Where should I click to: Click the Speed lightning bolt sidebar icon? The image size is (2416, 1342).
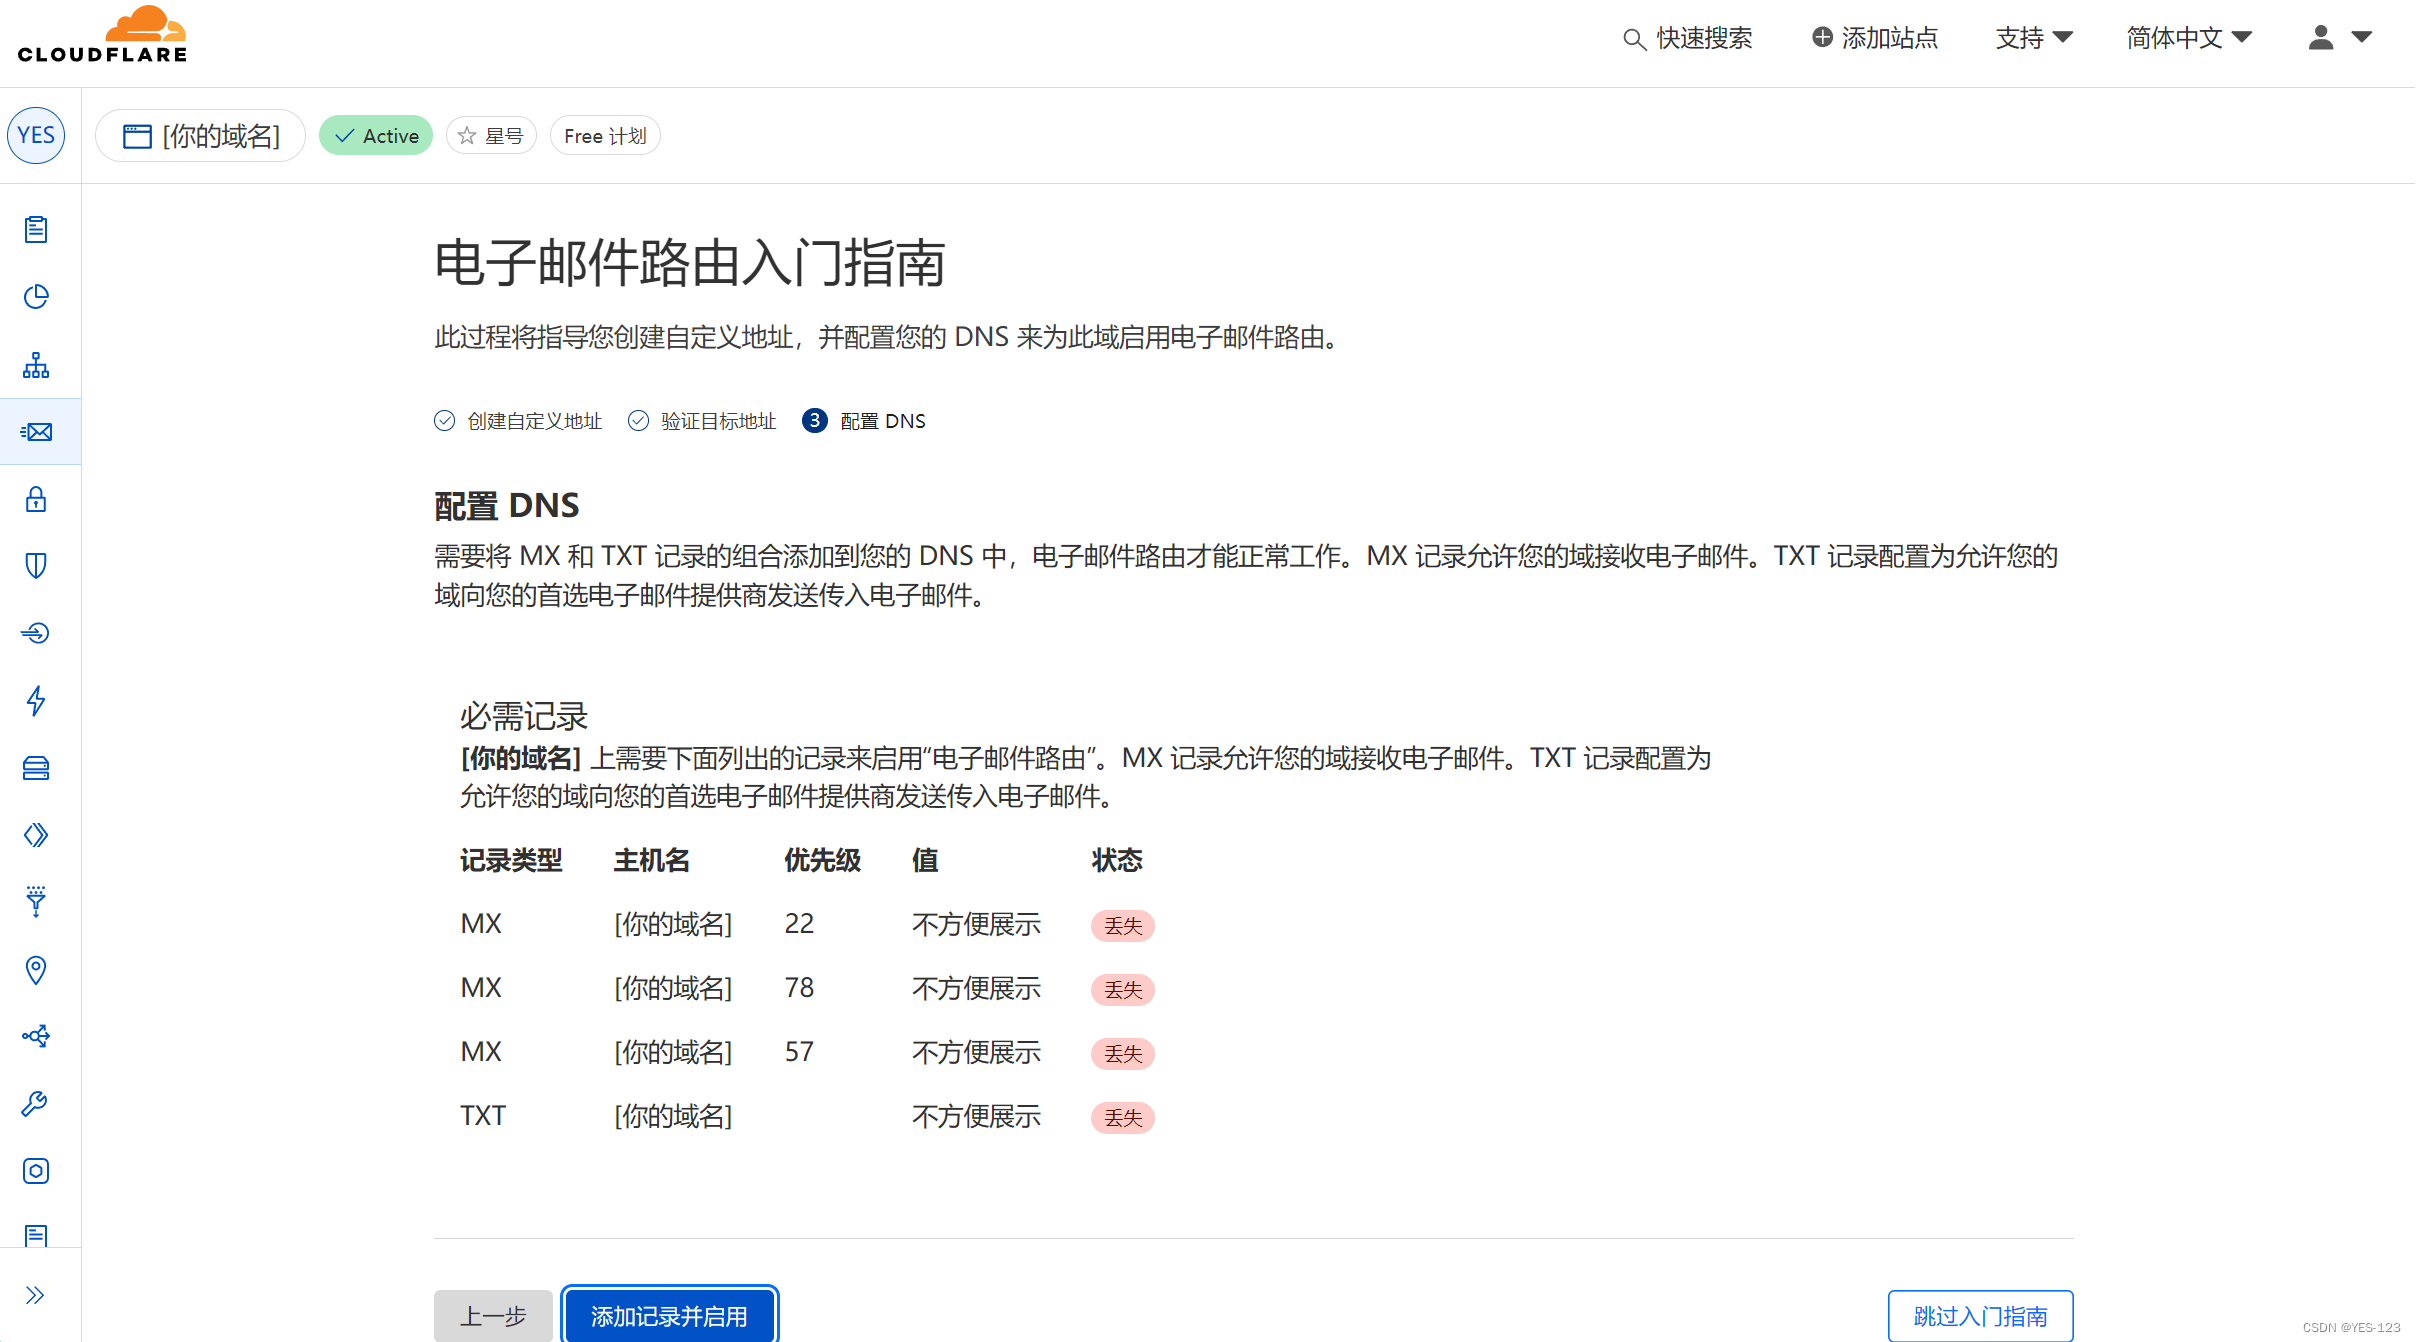pyautogui.click(x=36, y=700)
